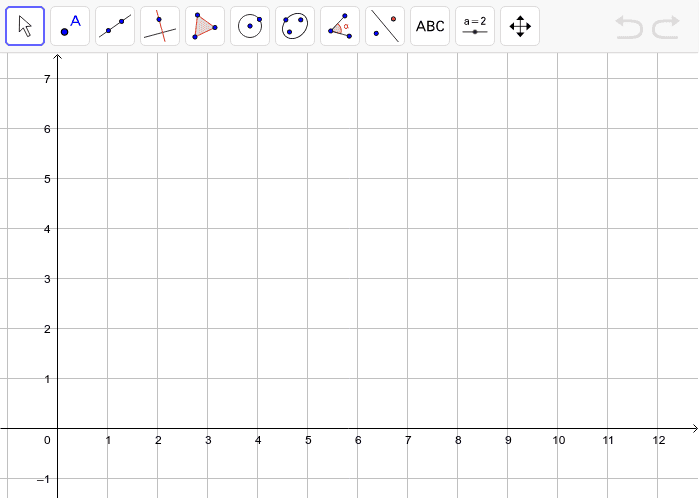Viewport: 700px width, 500px height.
Task: Select the Perpendicular Line tool
Action: click(x=160, y=26)
